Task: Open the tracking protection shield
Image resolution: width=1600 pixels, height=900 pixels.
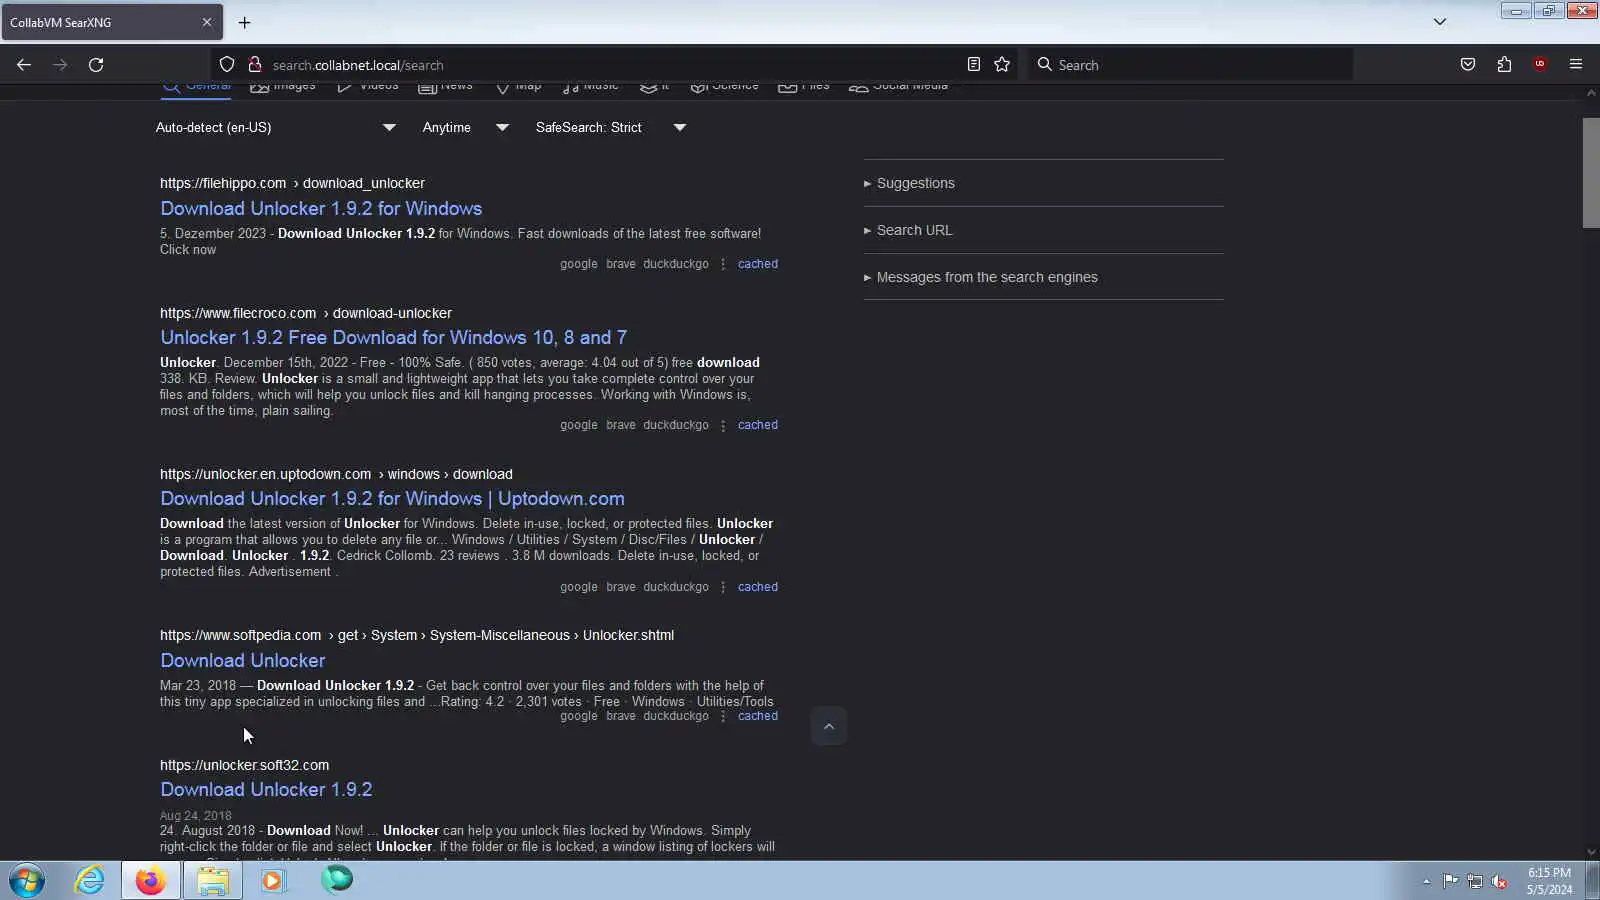Action: 227,65
